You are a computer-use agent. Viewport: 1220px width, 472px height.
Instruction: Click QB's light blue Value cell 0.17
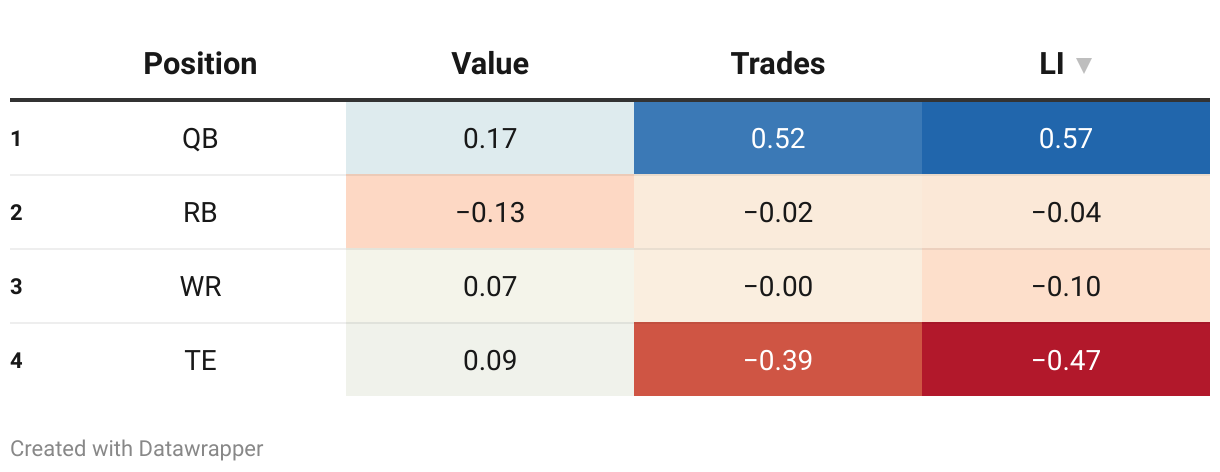point(490,138)
